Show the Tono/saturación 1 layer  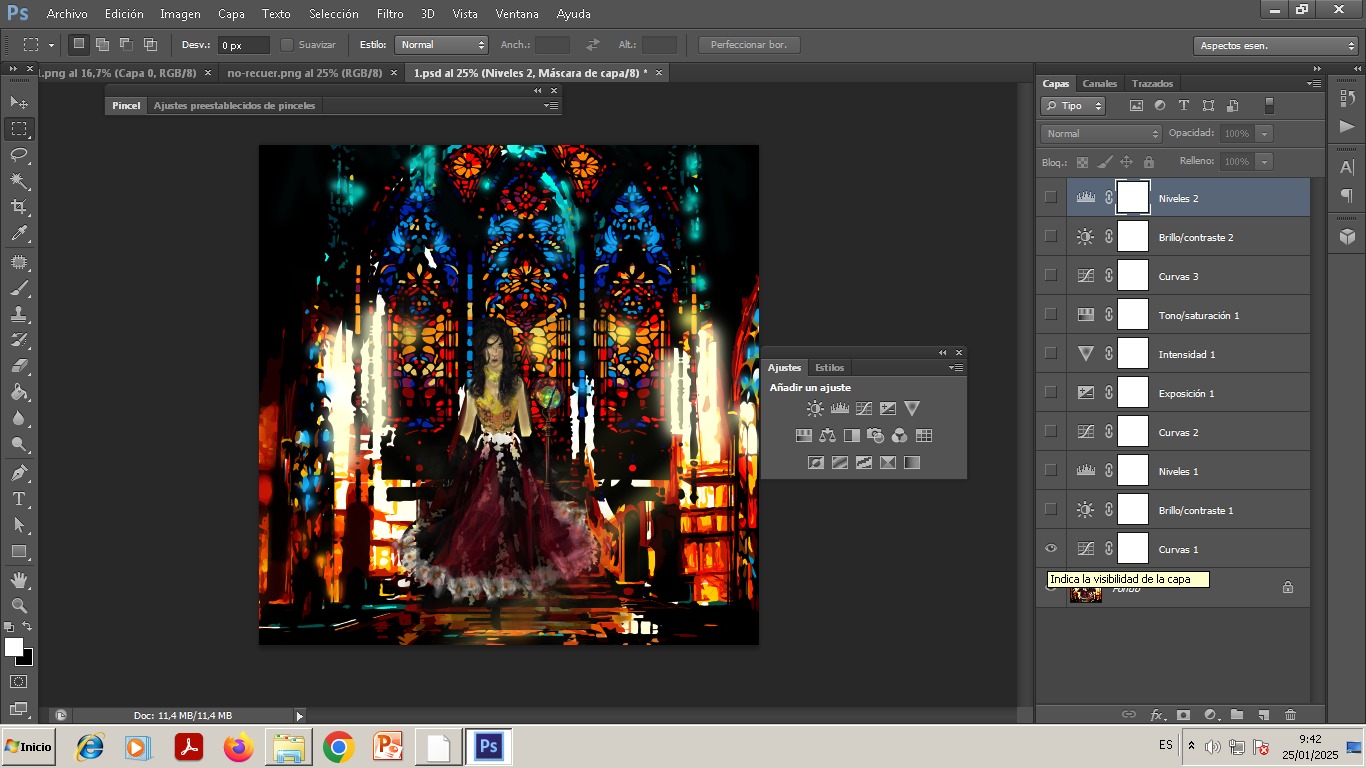1051,314
